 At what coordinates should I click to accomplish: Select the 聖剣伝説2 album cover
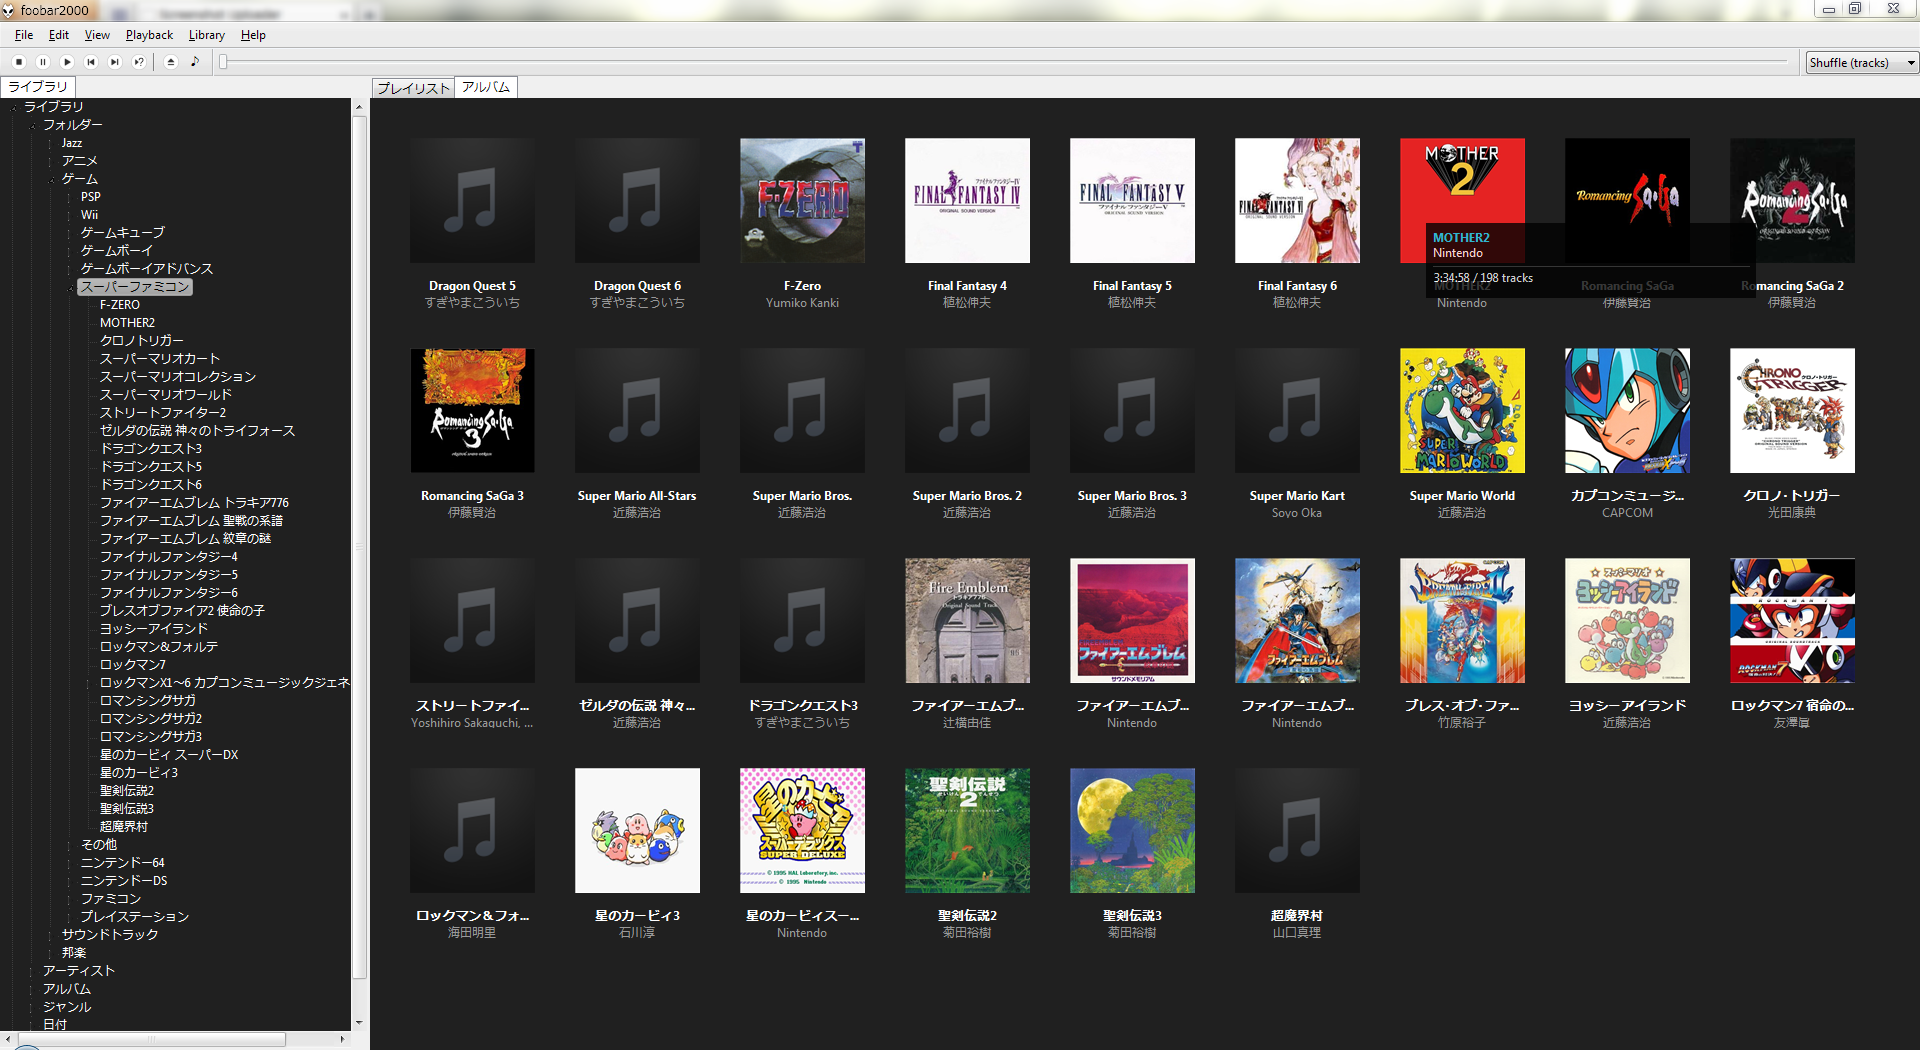(967, 831)
